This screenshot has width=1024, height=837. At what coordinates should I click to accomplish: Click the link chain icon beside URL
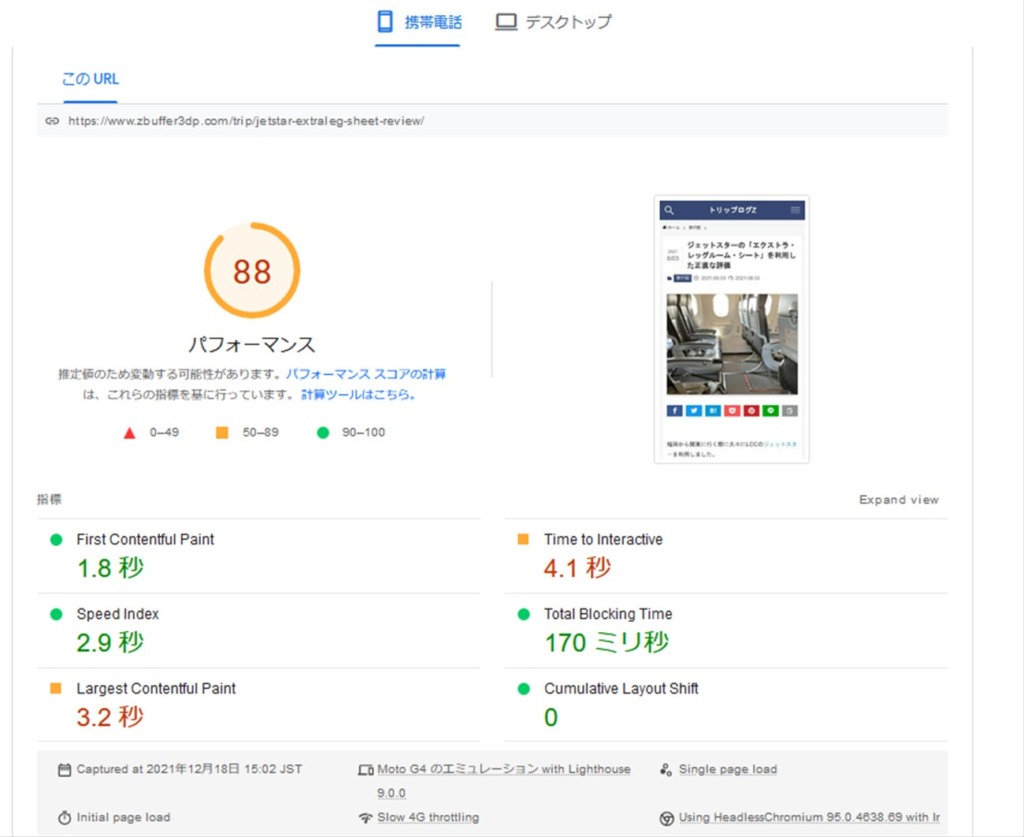(x=52, y=121)
